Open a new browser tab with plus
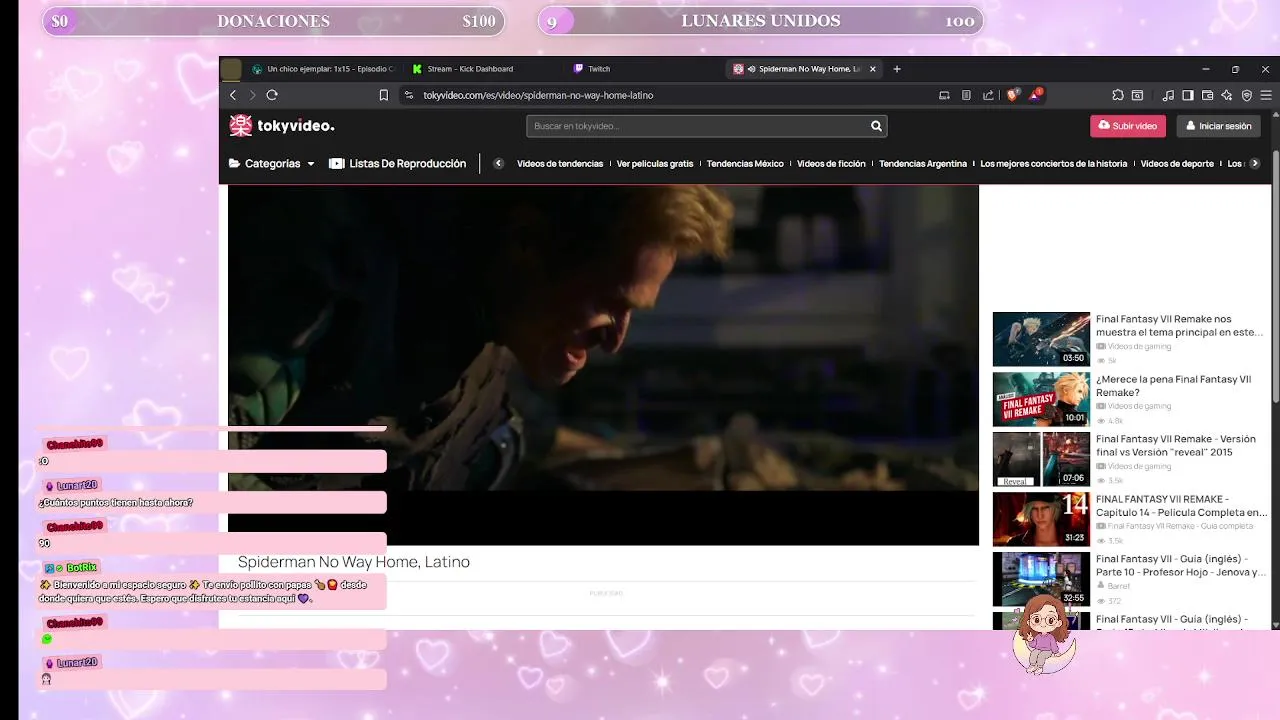The height and width of the screenshot is (720, 1280). [x=897, y=69]
